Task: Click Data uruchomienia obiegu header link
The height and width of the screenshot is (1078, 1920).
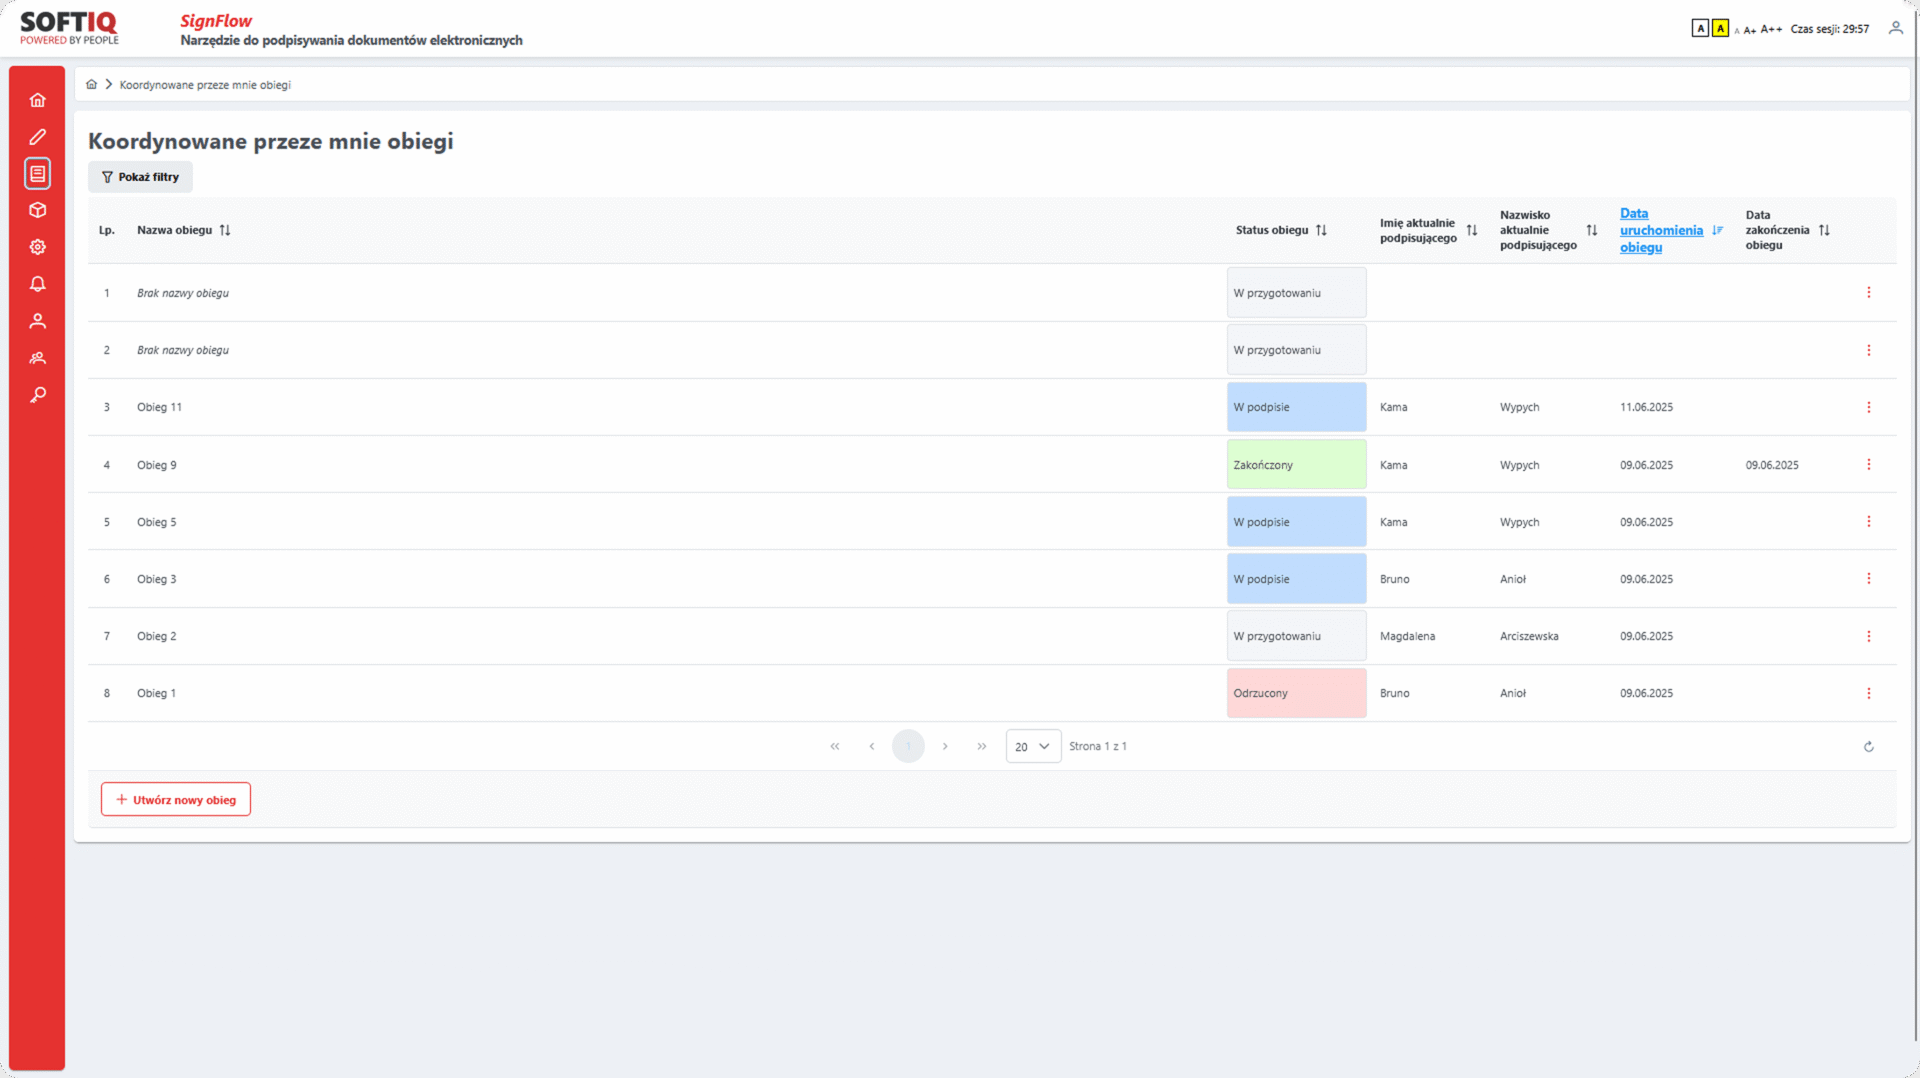Action: 1660,230
